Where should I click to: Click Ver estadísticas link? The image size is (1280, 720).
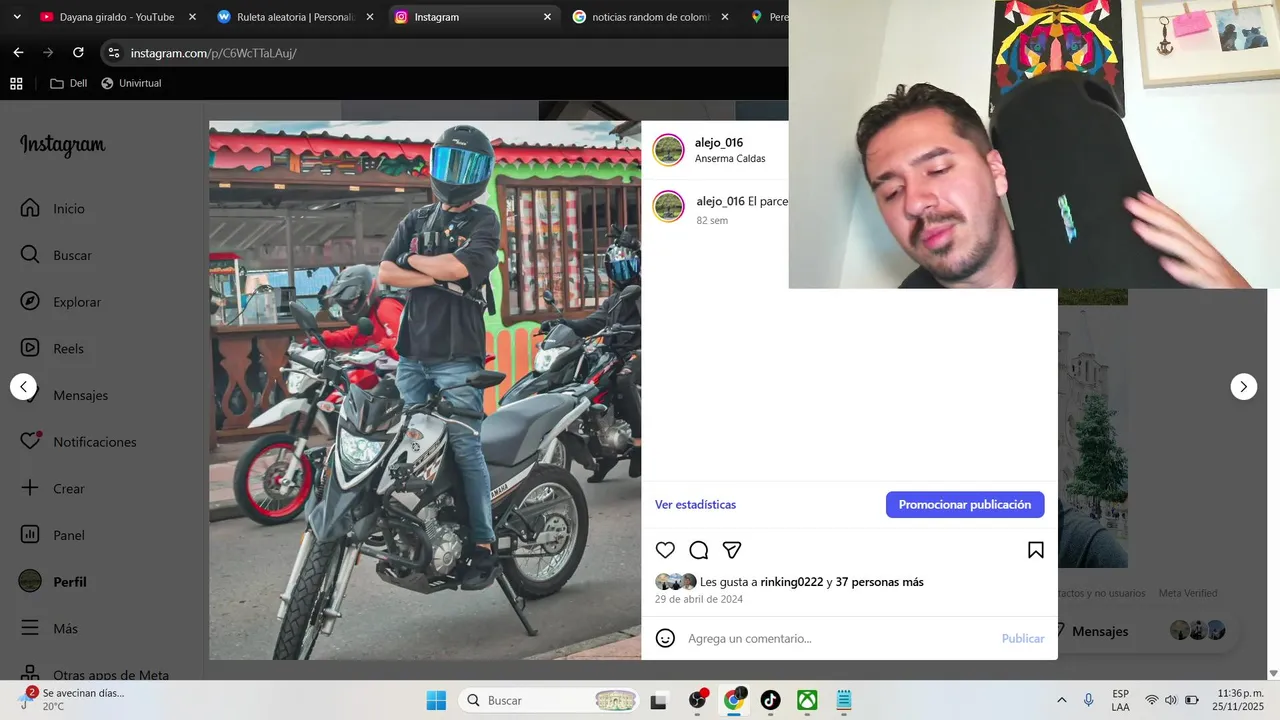click(x=695, y=505)
